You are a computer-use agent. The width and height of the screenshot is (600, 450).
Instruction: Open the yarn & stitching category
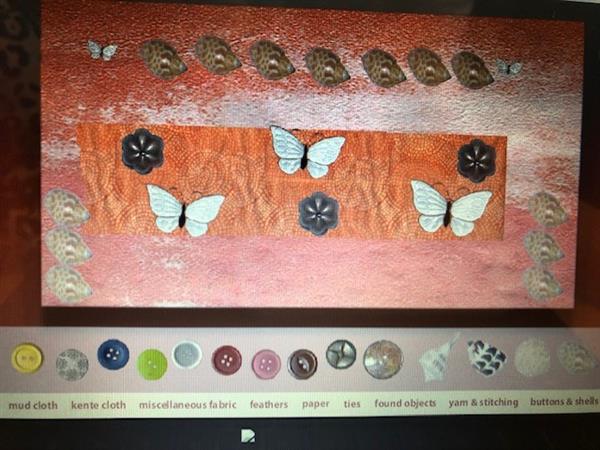[x=484, y=402]
